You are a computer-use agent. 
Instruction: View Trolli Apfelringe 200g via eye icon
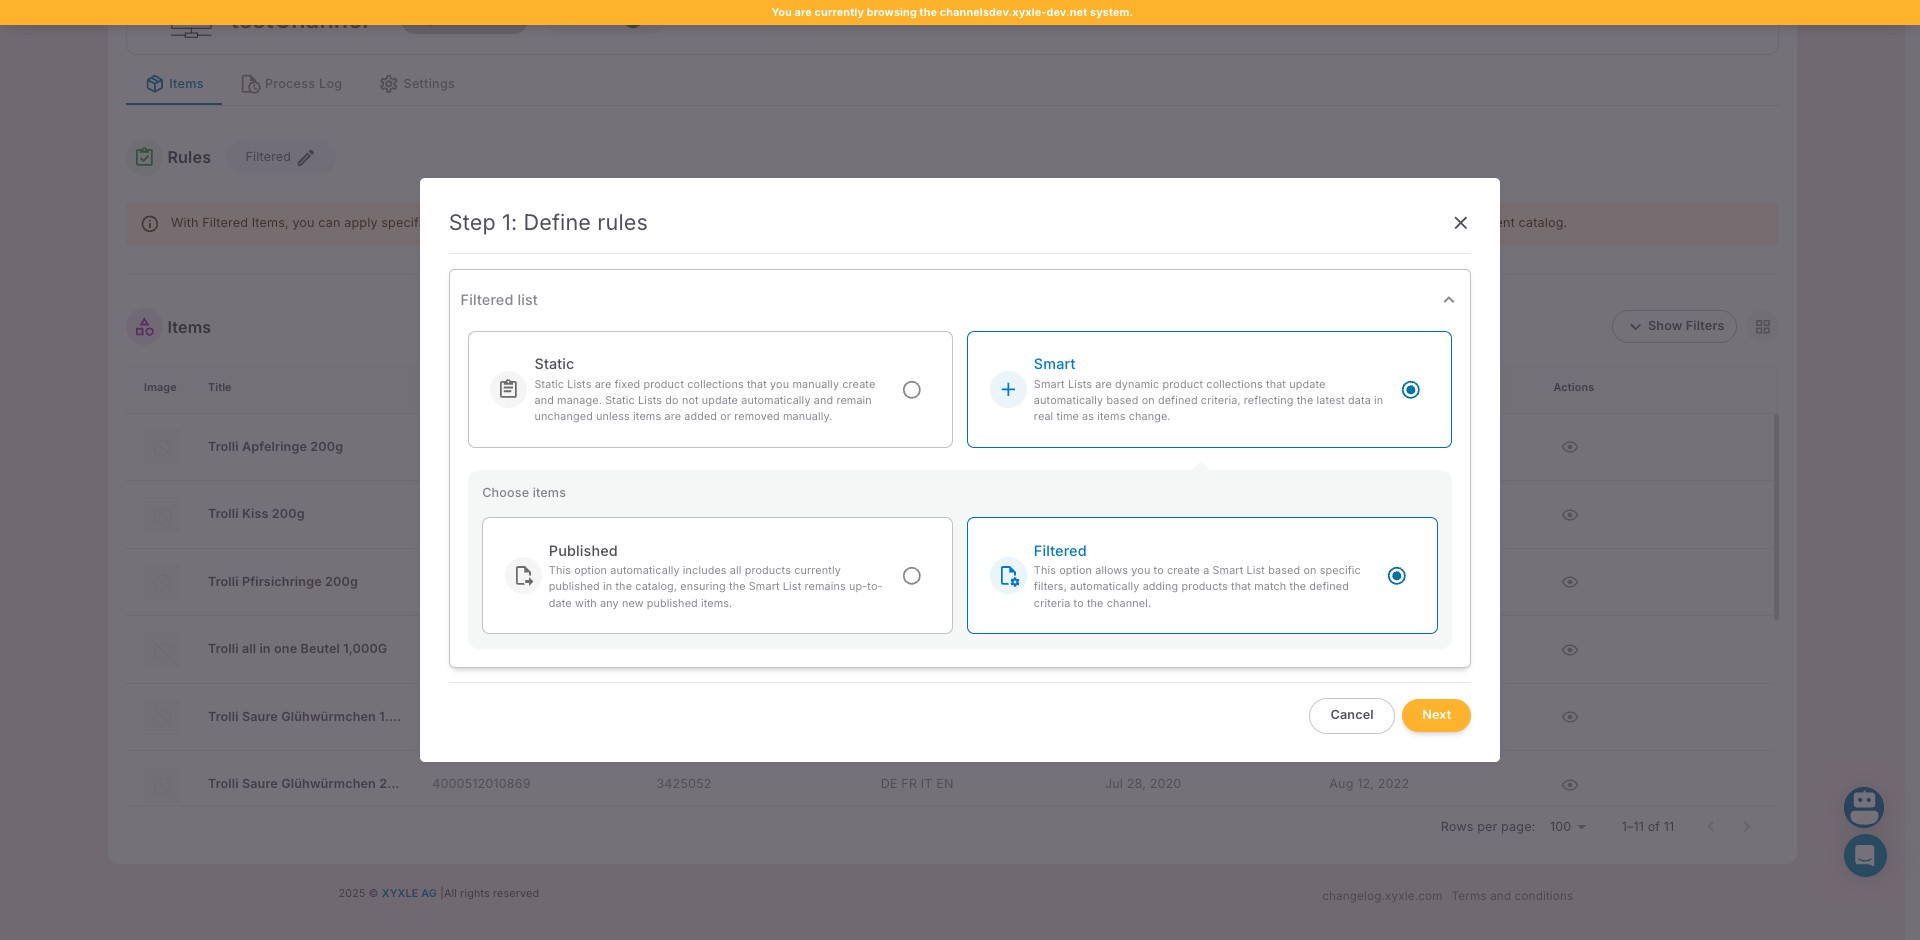point(1569,447)
